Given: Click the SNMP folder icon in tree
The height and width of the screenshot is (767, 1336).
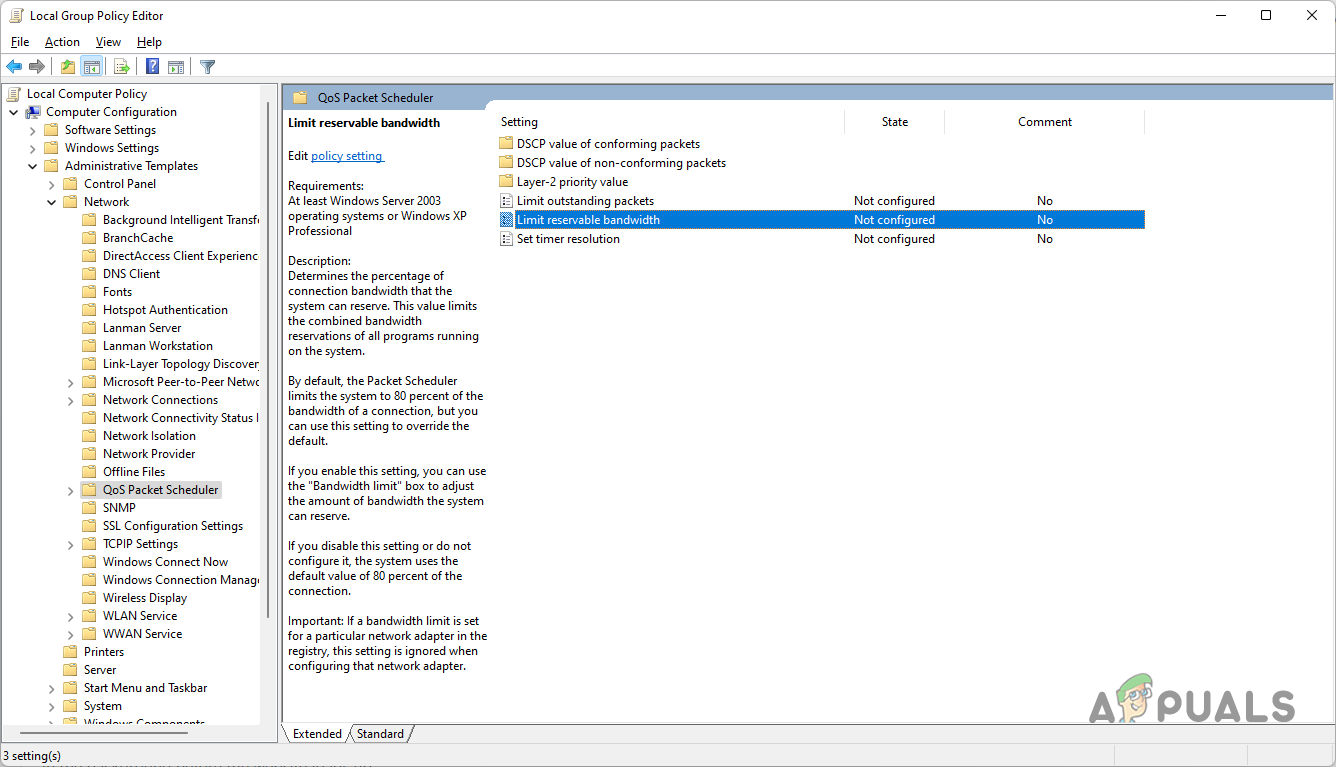Looking at the screenshot, I should tap(89, 508).
